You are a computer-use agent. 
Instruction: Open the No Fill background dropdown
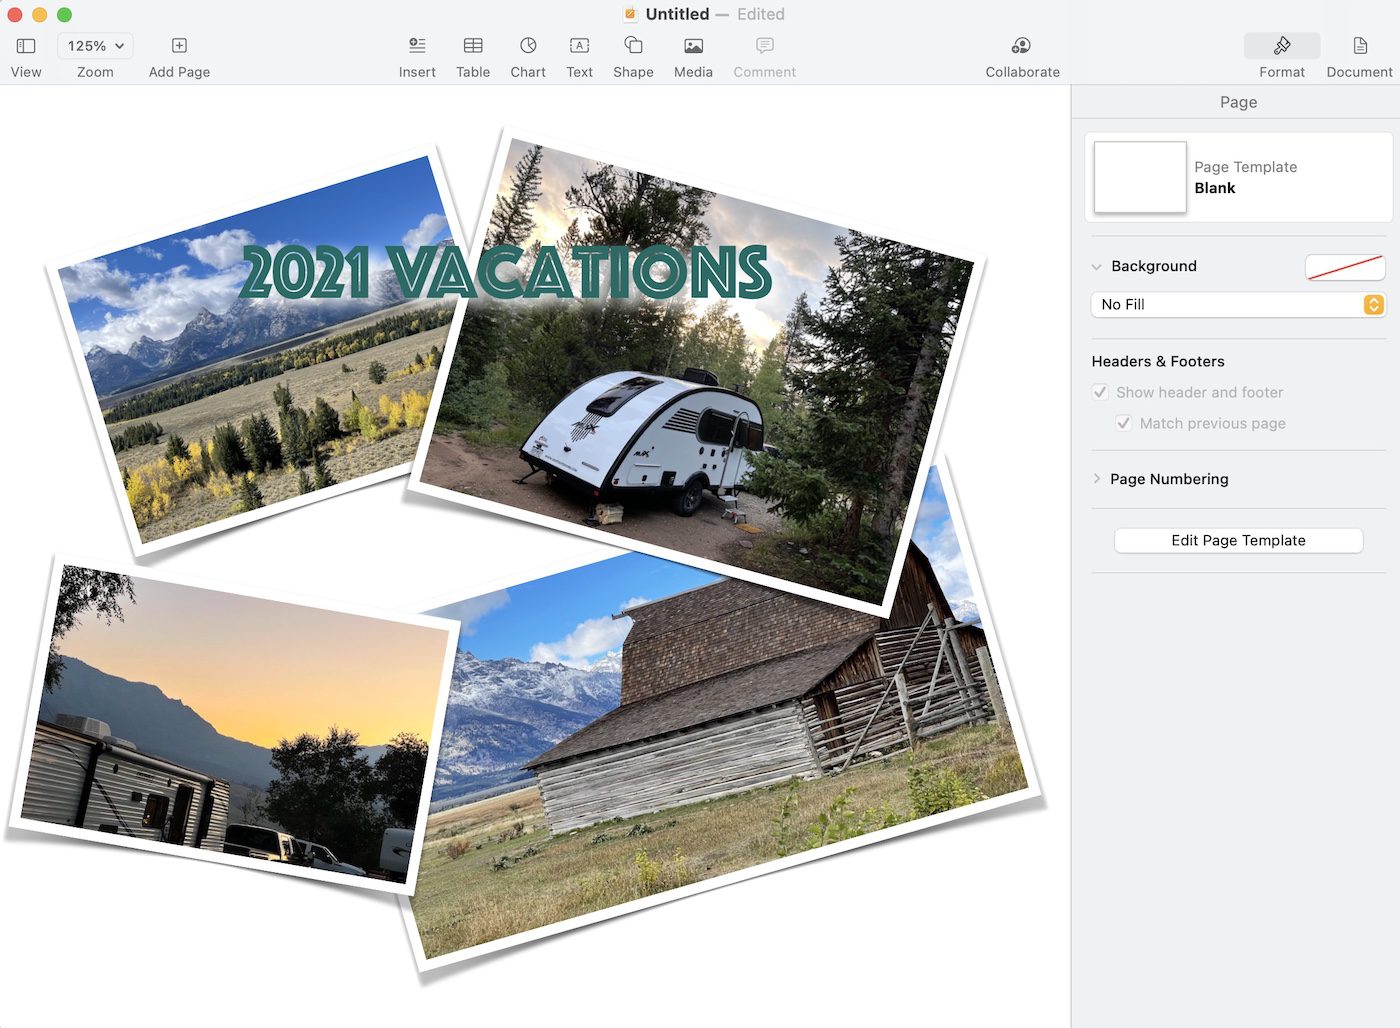(1237, 304)
